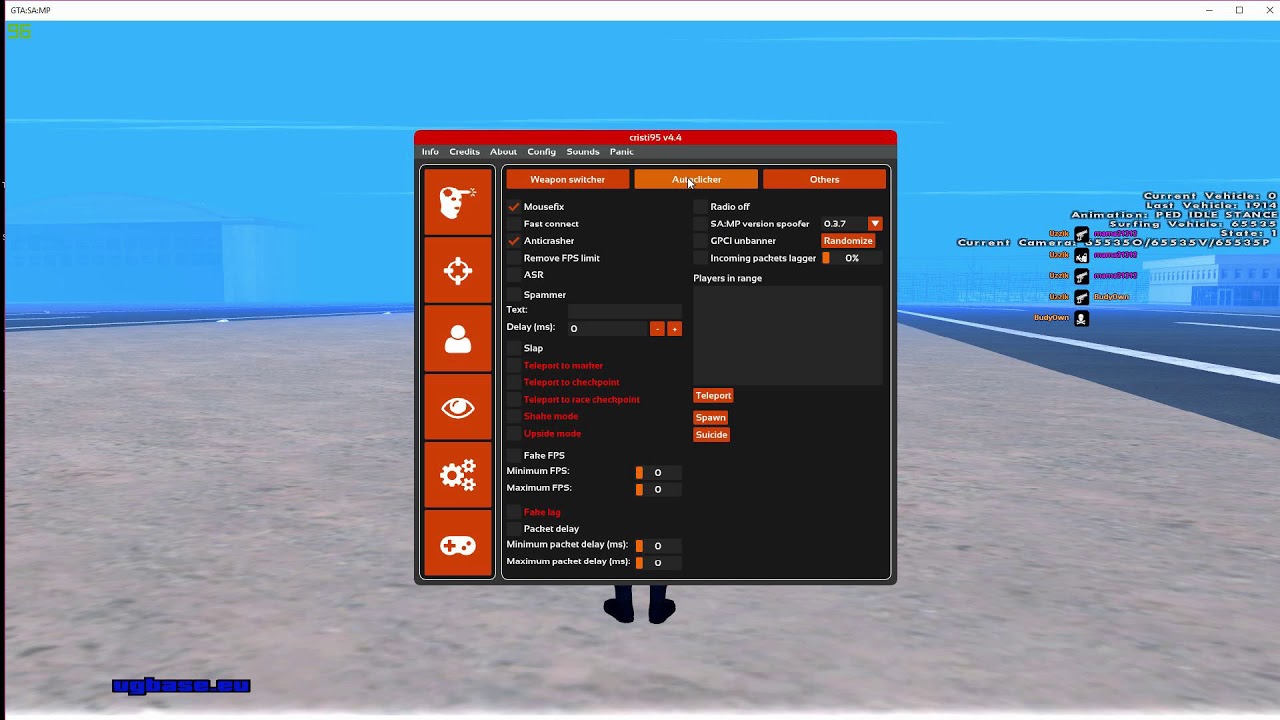Switch to the Weapon switcher tab
This screenshot has width=1280, height=720.
567,180
